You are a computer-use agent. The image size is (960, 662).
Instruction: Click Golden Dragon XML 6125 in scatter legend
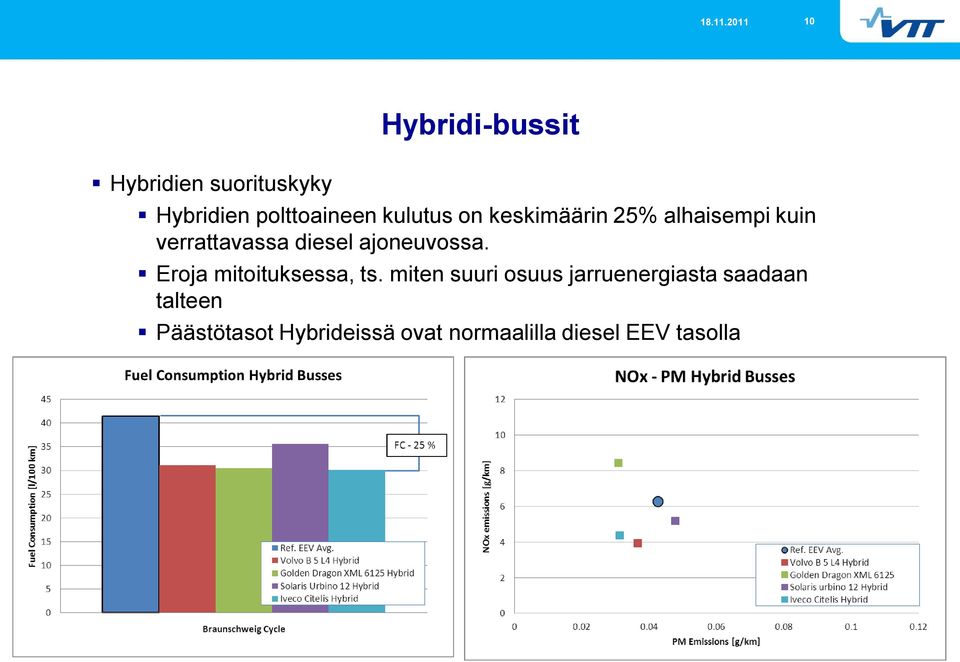pos(838,575)
